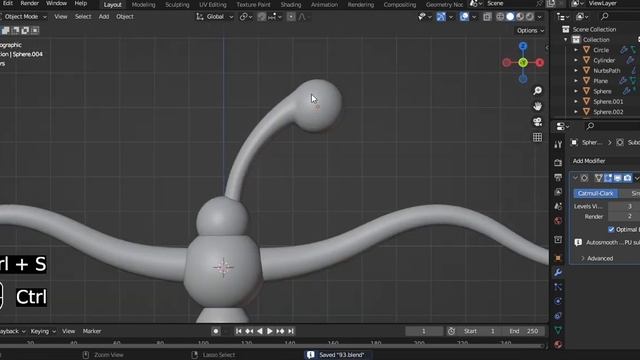Open the Tool properties tab
Image resolution: width=640 pixels, height=360 pixels.
558,144
